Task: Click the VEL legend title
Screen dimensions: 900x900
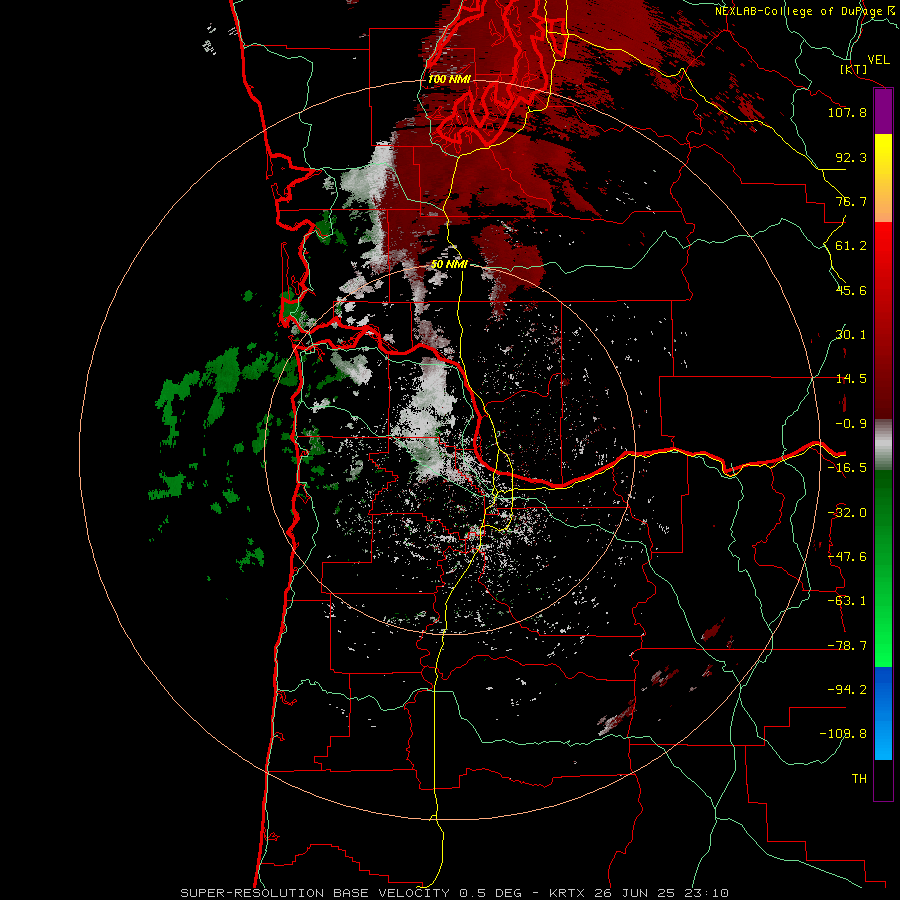Action: (878, 60)
